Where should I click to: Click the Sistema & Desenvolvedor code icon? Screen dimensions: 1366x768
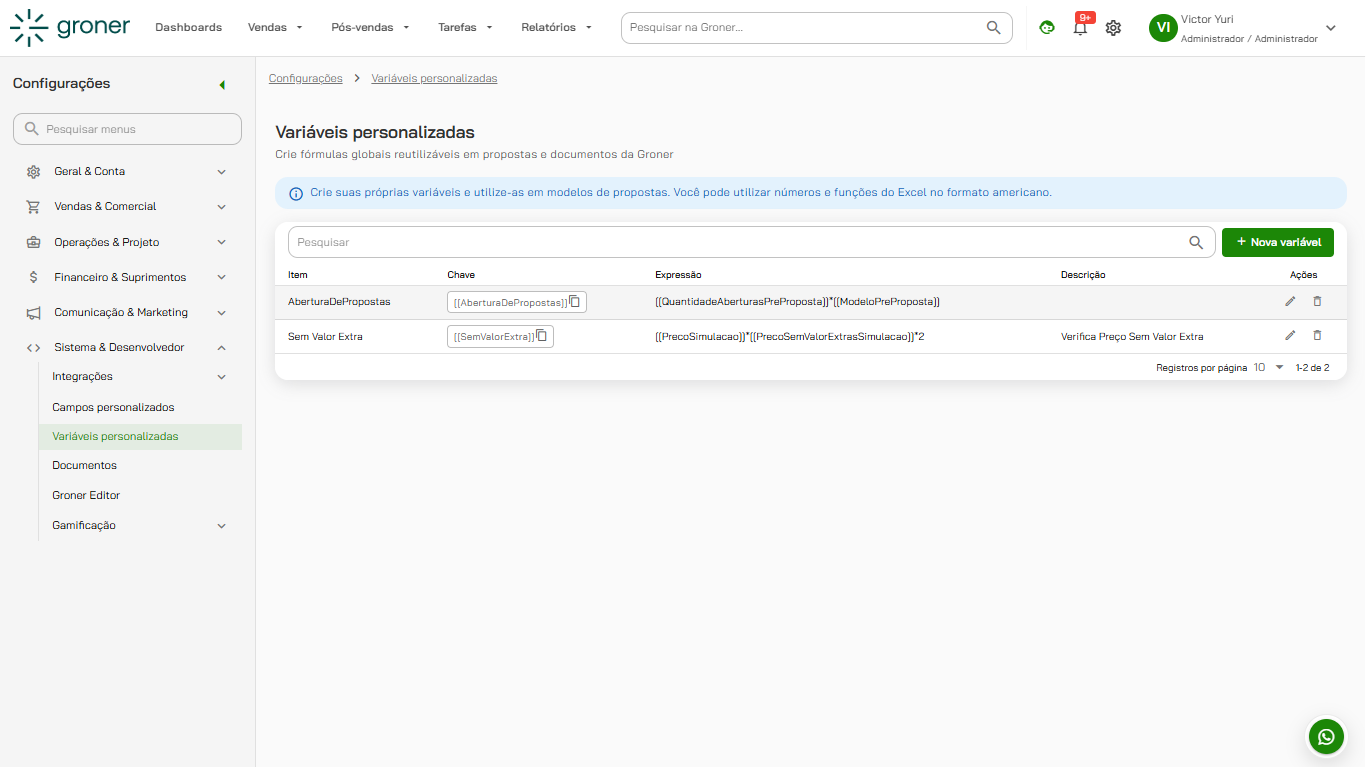pyautogui.click(x=34, y=348)
